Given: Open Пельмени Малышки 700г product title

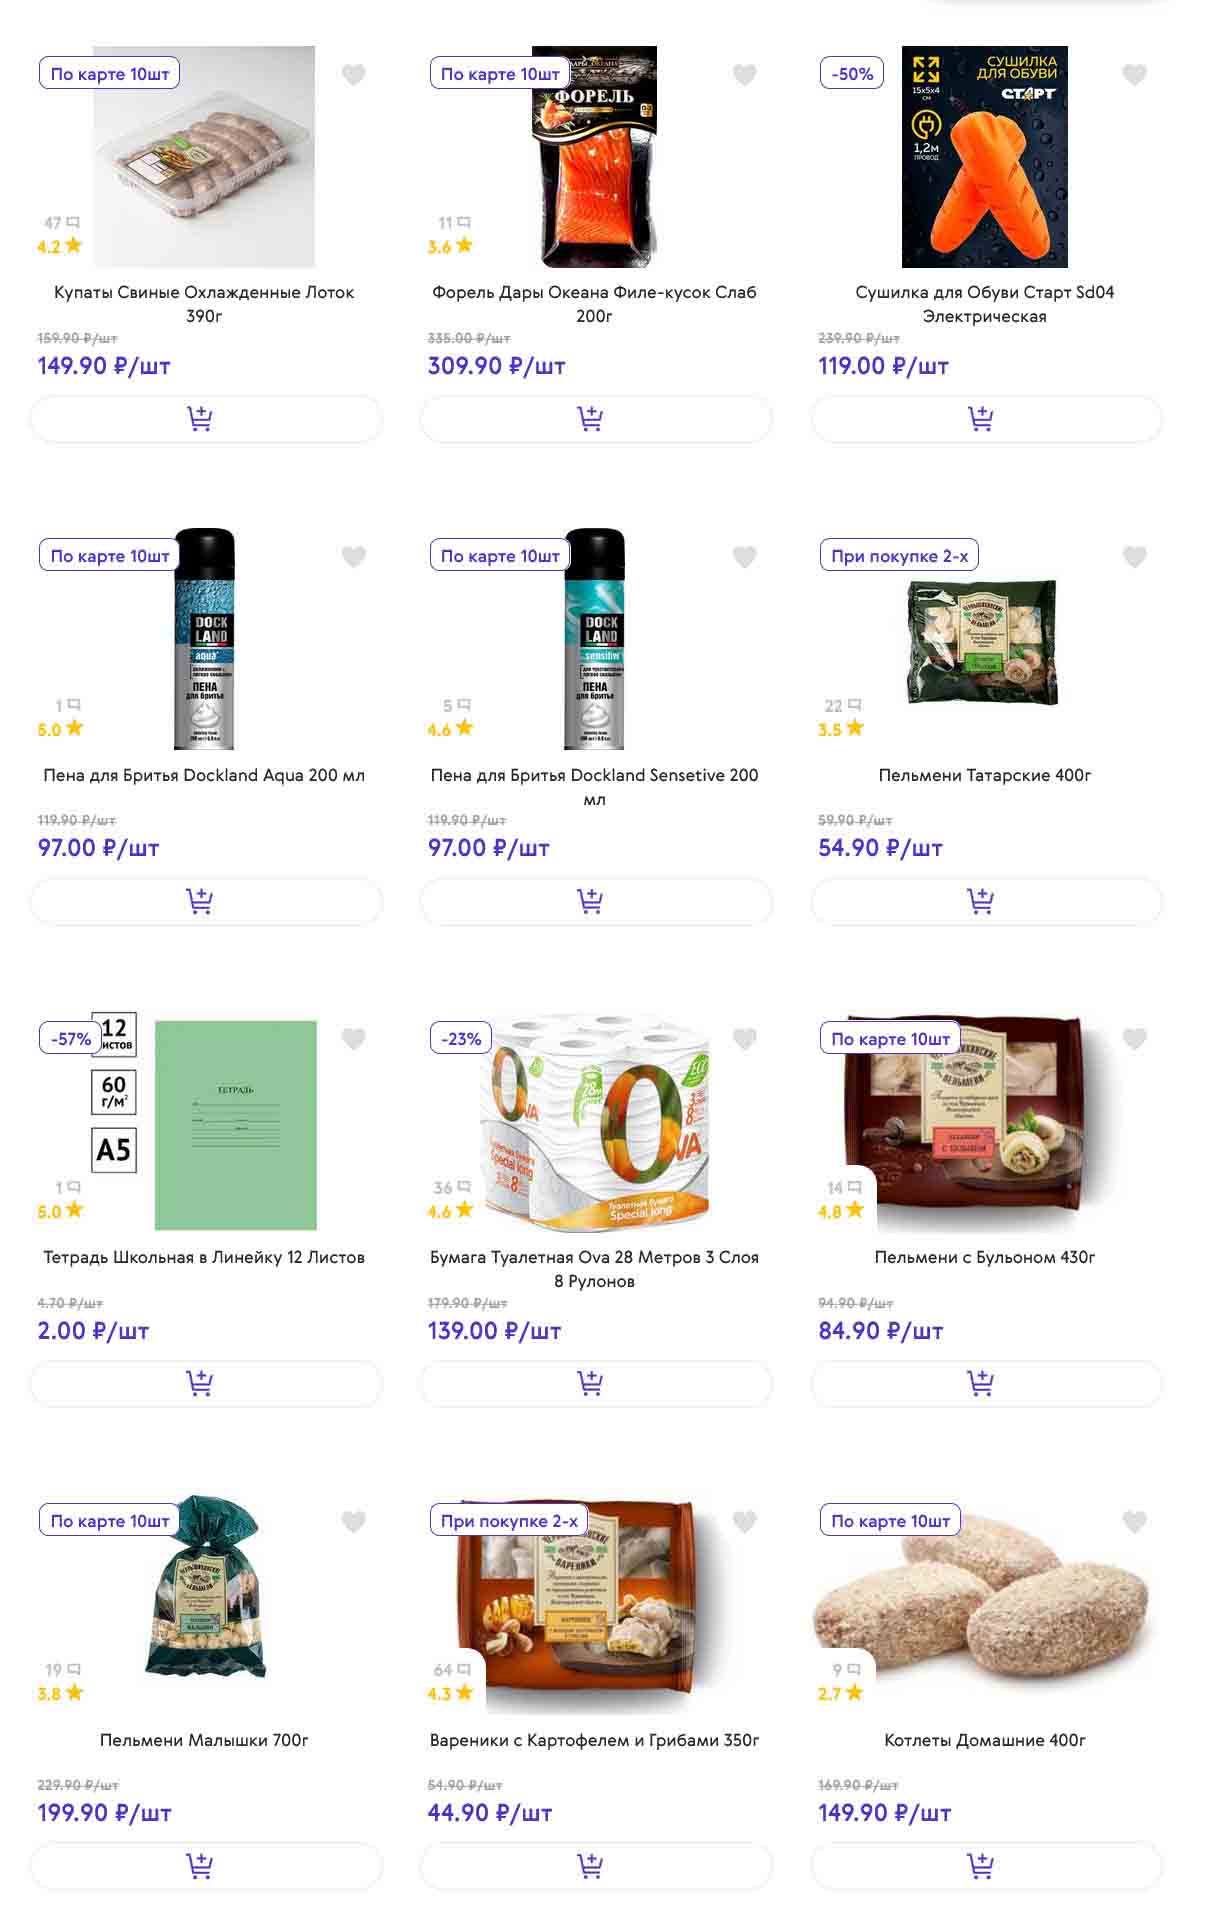Looking at the screenshot, I should click(204, 1740).
